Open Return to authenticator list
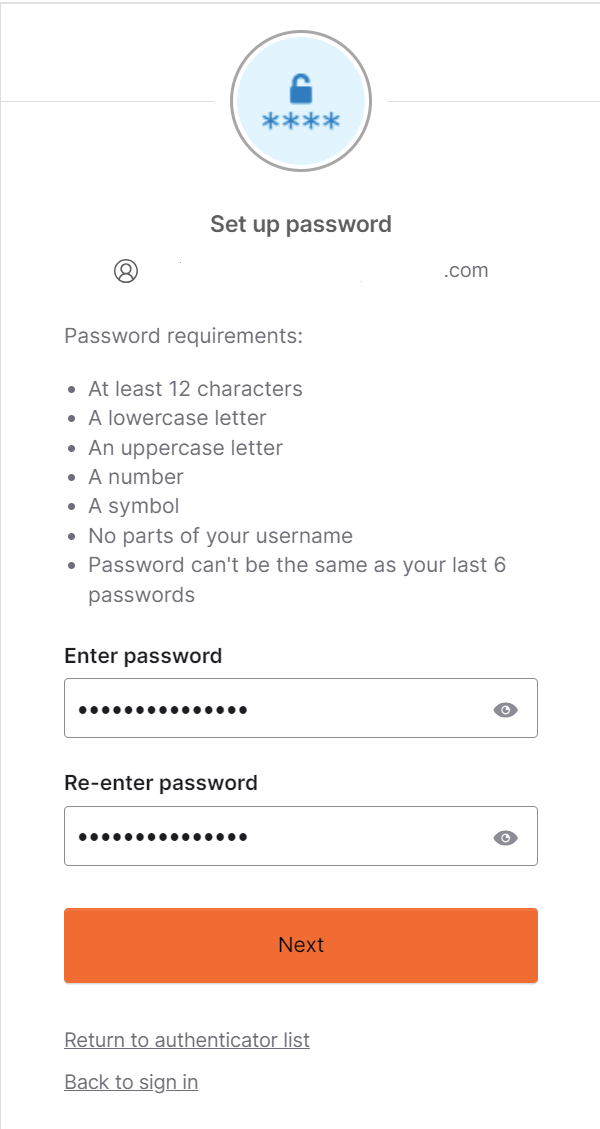 click(x=187, y=1040)
